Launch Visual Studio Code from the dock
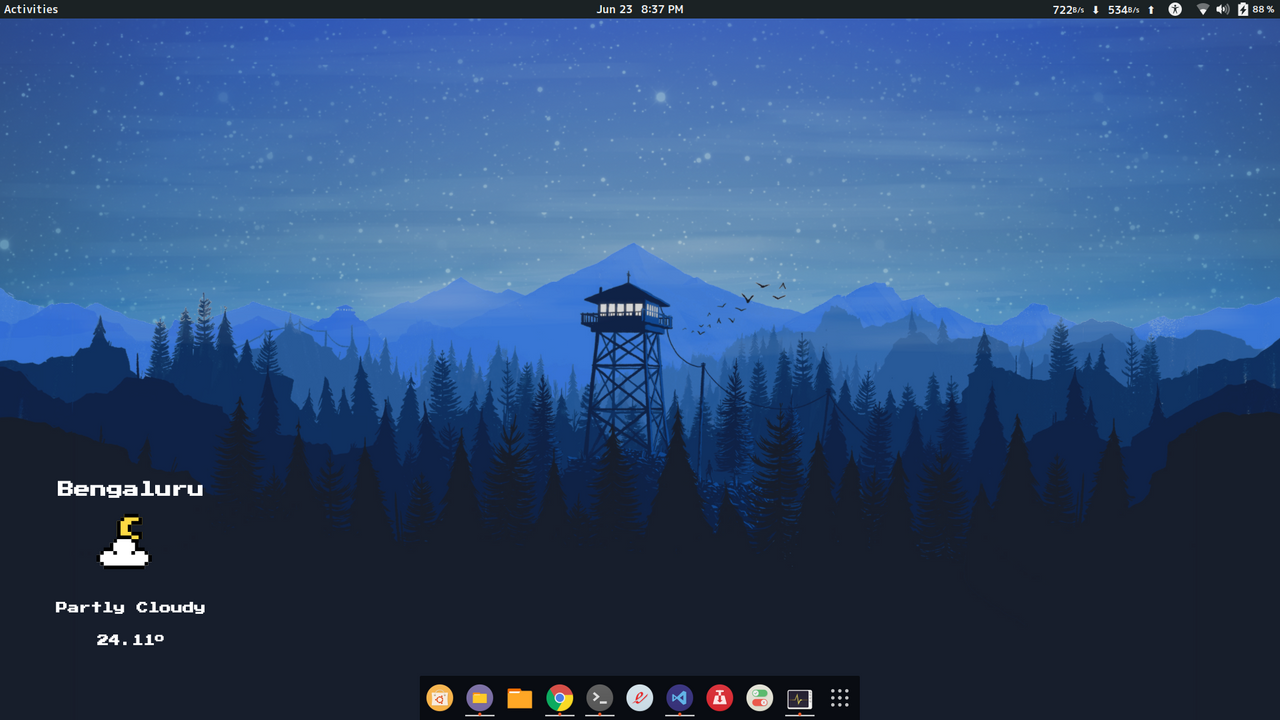 click(680, 698)
